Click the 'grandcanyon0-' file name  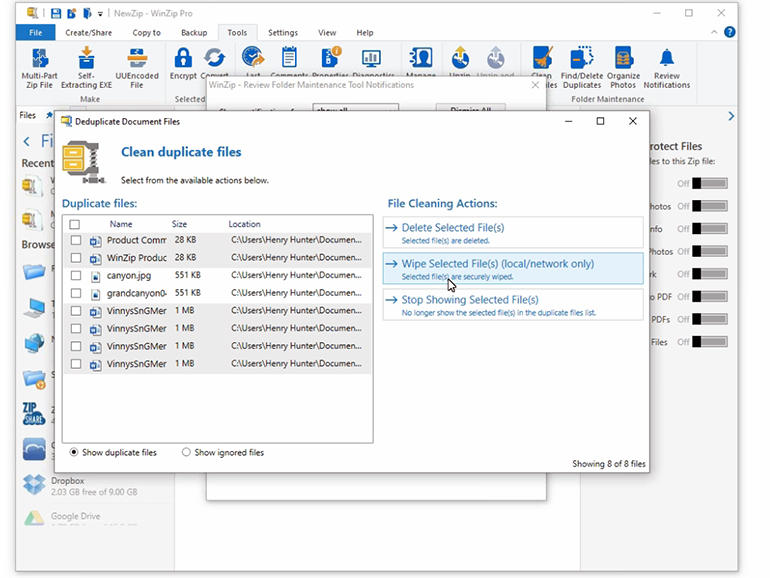(137, 293)
